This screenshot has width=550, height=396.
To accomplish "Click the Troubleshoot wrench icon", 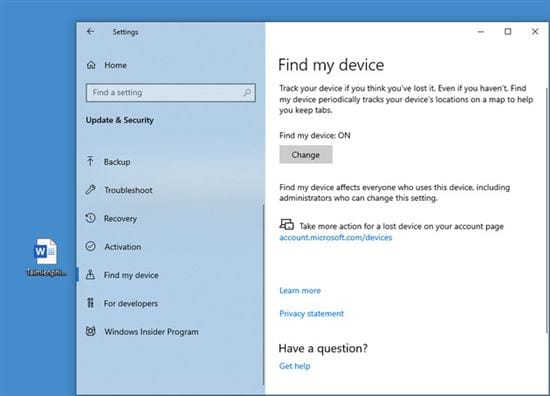I will point(90,190).
